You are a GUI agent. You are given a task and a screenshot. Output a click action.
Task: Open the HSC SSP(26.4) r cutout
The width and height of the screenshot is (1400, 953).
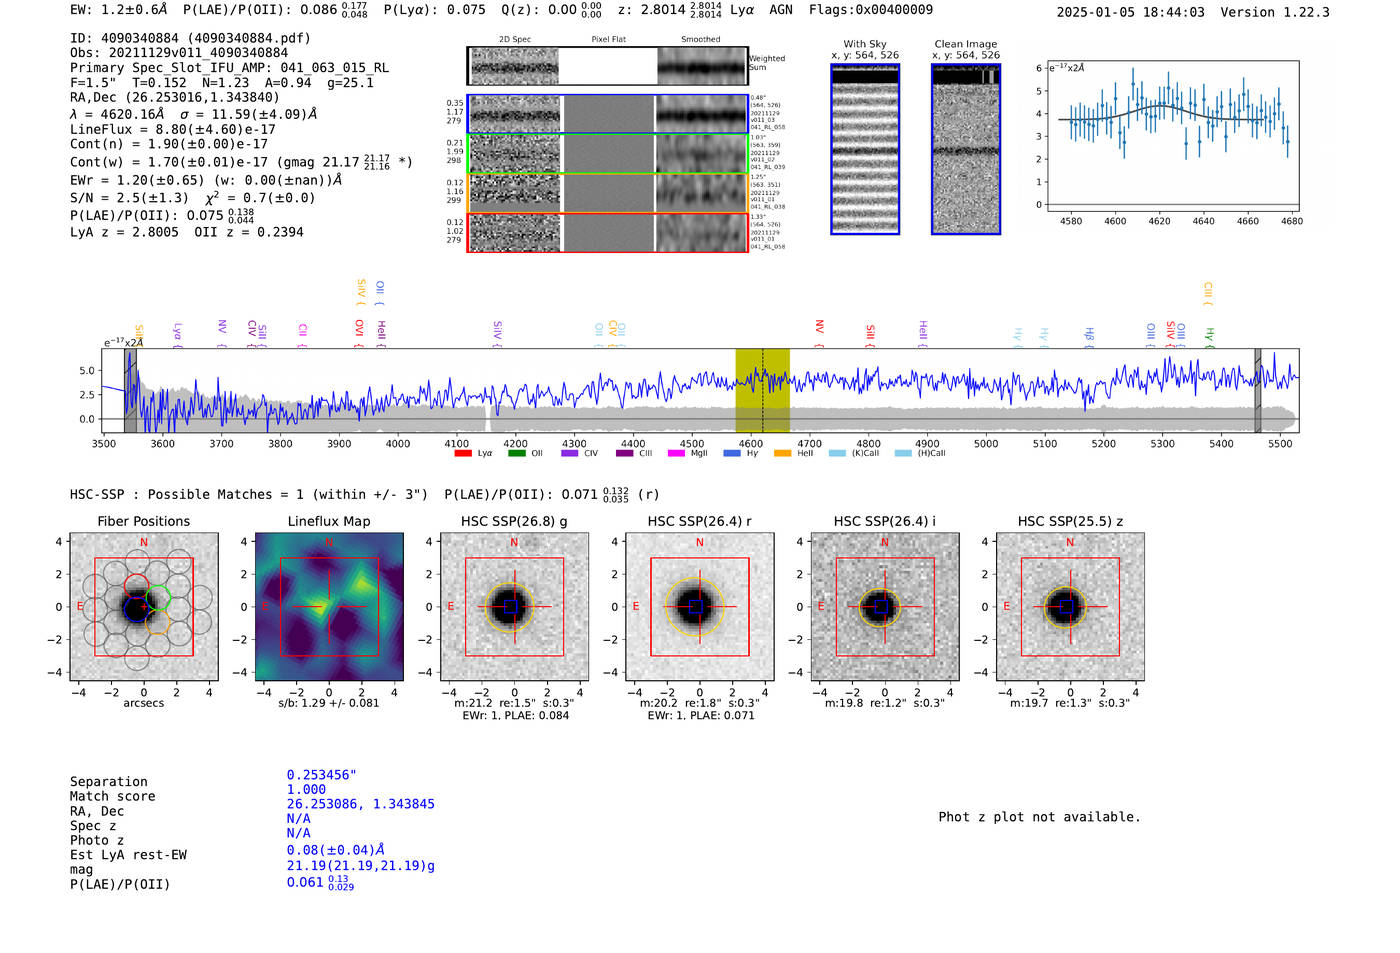pyautogui.click(x=700, y=607)
